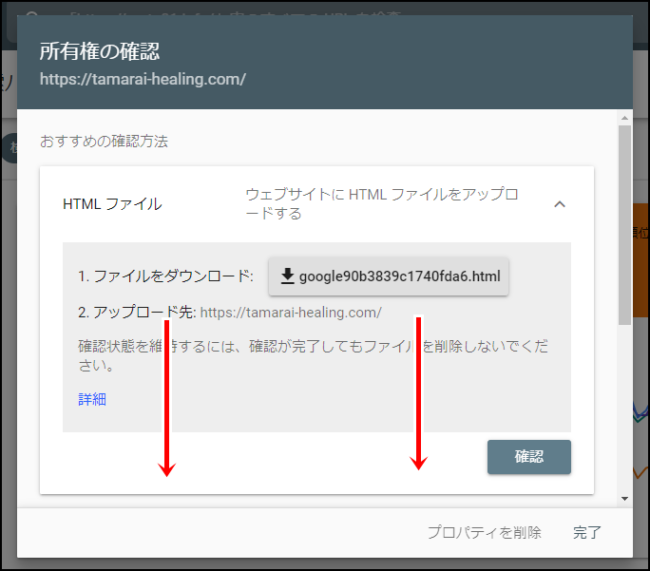Click the download arrow icon beside google90b3839c1740fda6.html

tap(287, 276)
